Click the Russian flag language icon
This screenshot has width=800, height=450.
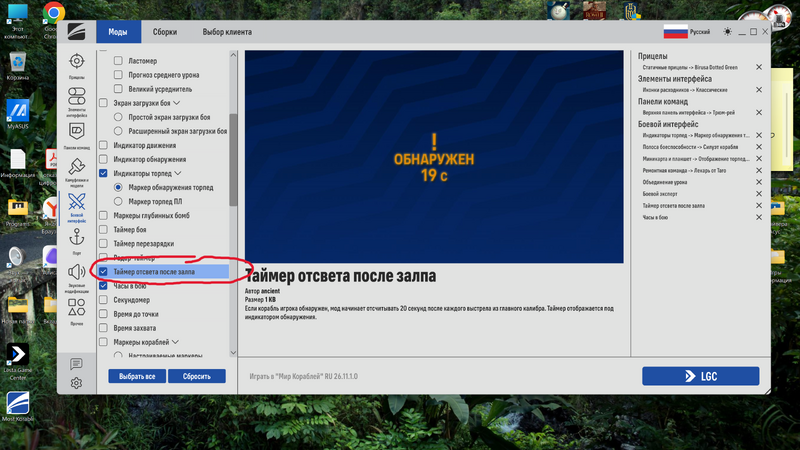coord(676,32)
